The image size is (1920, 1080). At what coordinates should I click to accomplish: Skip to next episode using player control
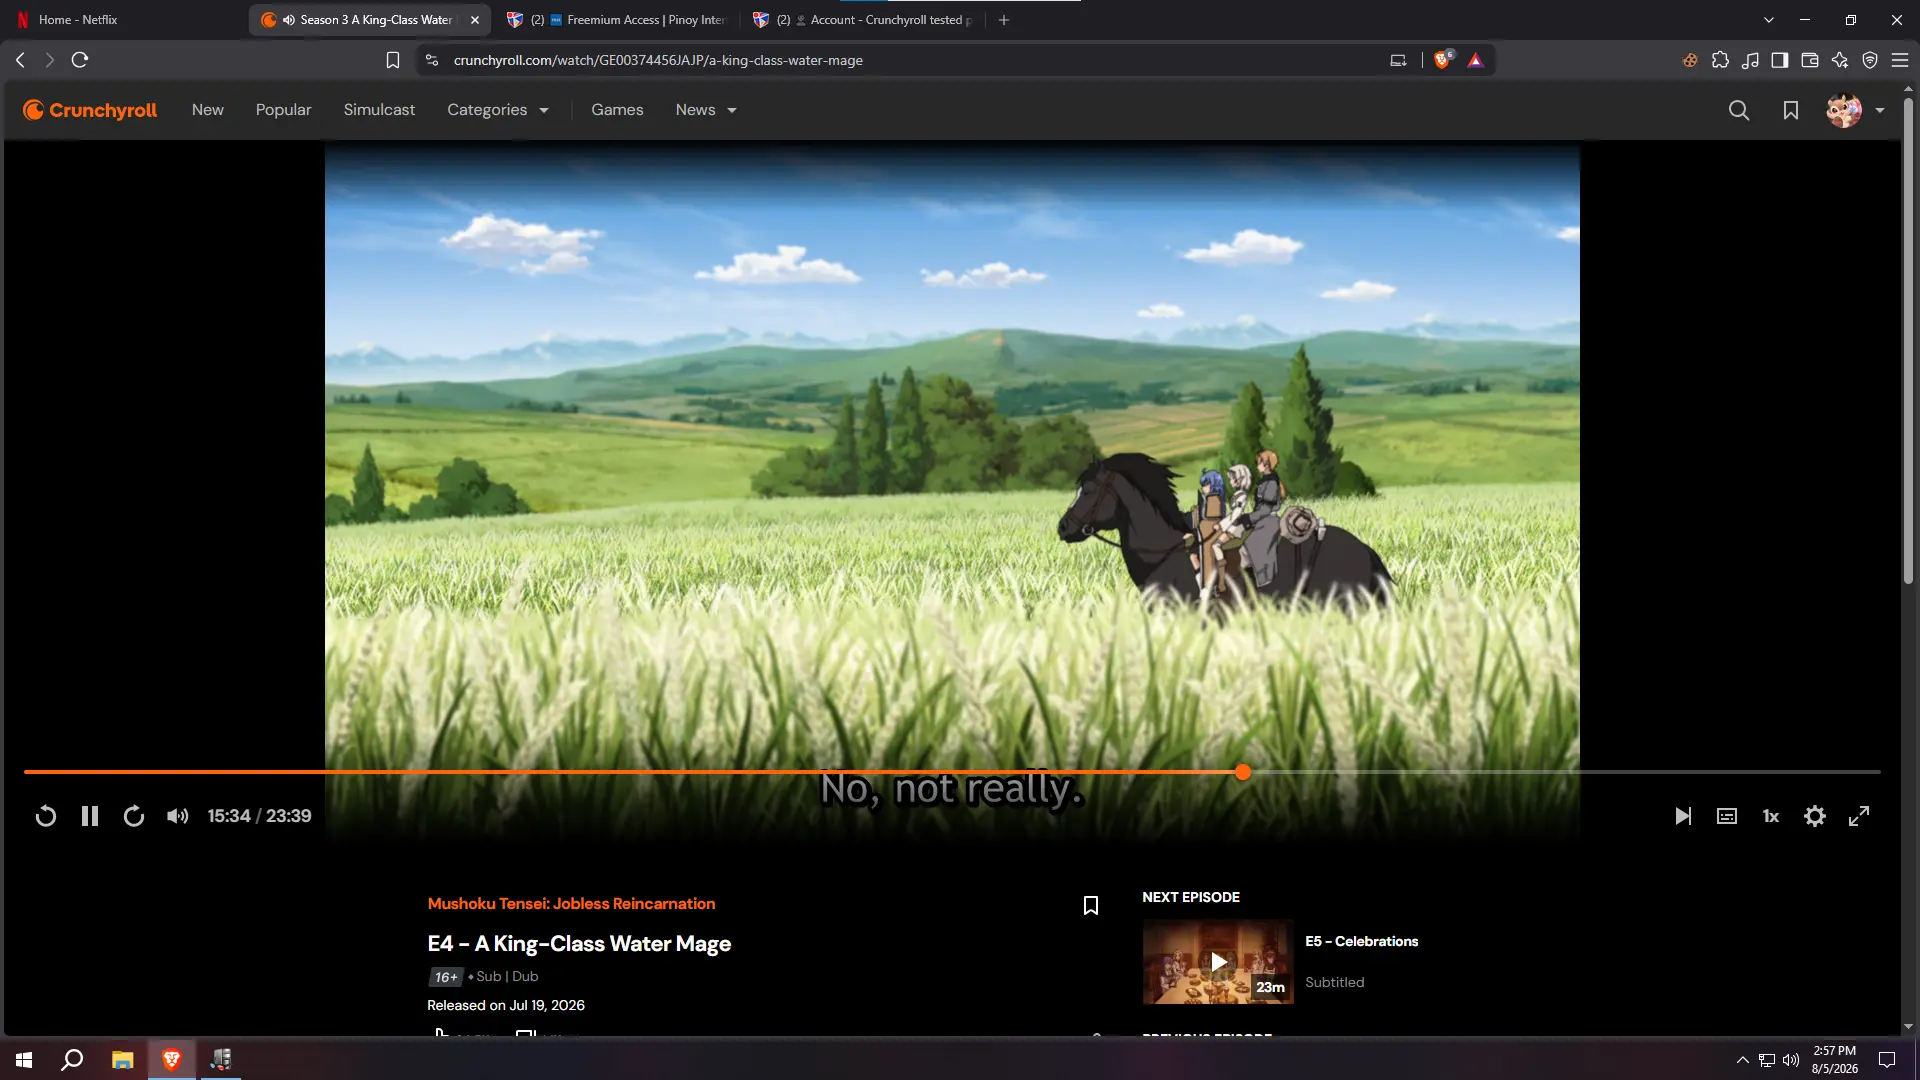click(x=1683, y=816)
